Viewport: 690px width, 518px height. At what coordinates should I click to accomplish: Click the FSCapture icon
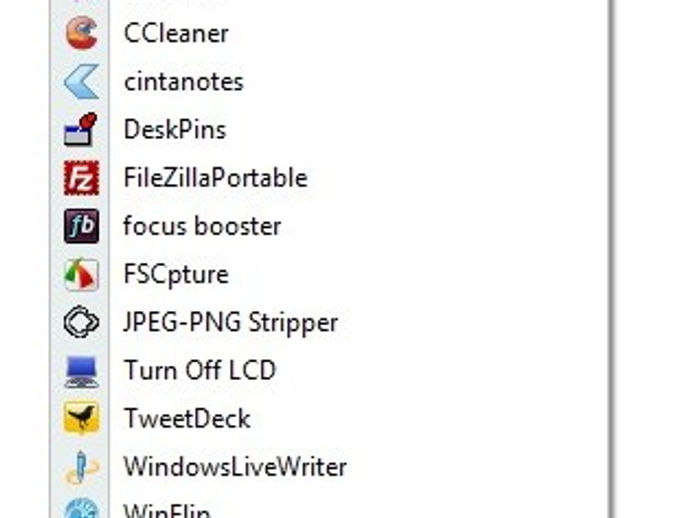tap(81, 274)
